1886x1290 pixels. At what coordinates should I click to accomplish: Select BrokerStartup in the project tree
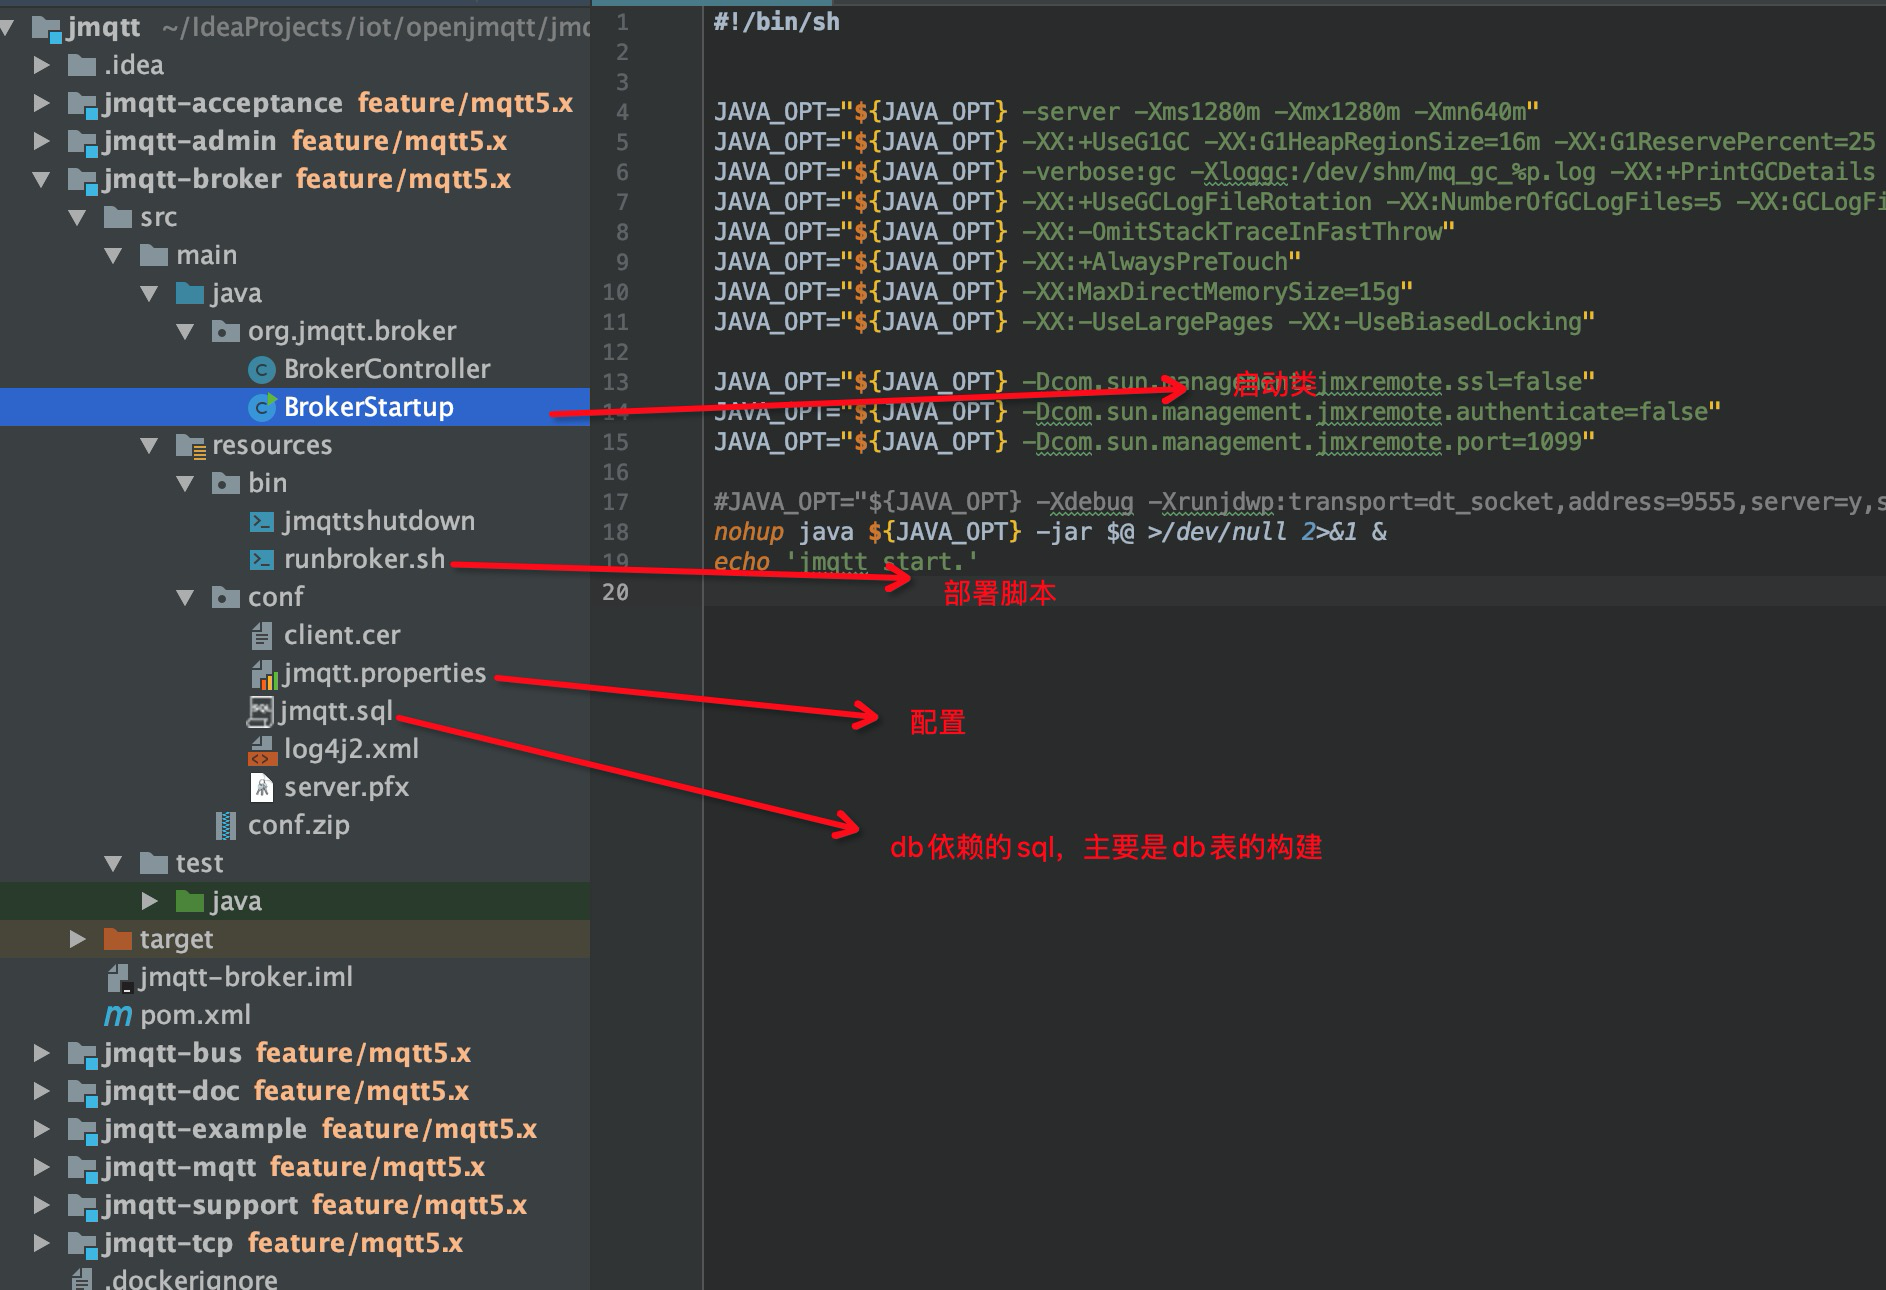tap(295, 408)
